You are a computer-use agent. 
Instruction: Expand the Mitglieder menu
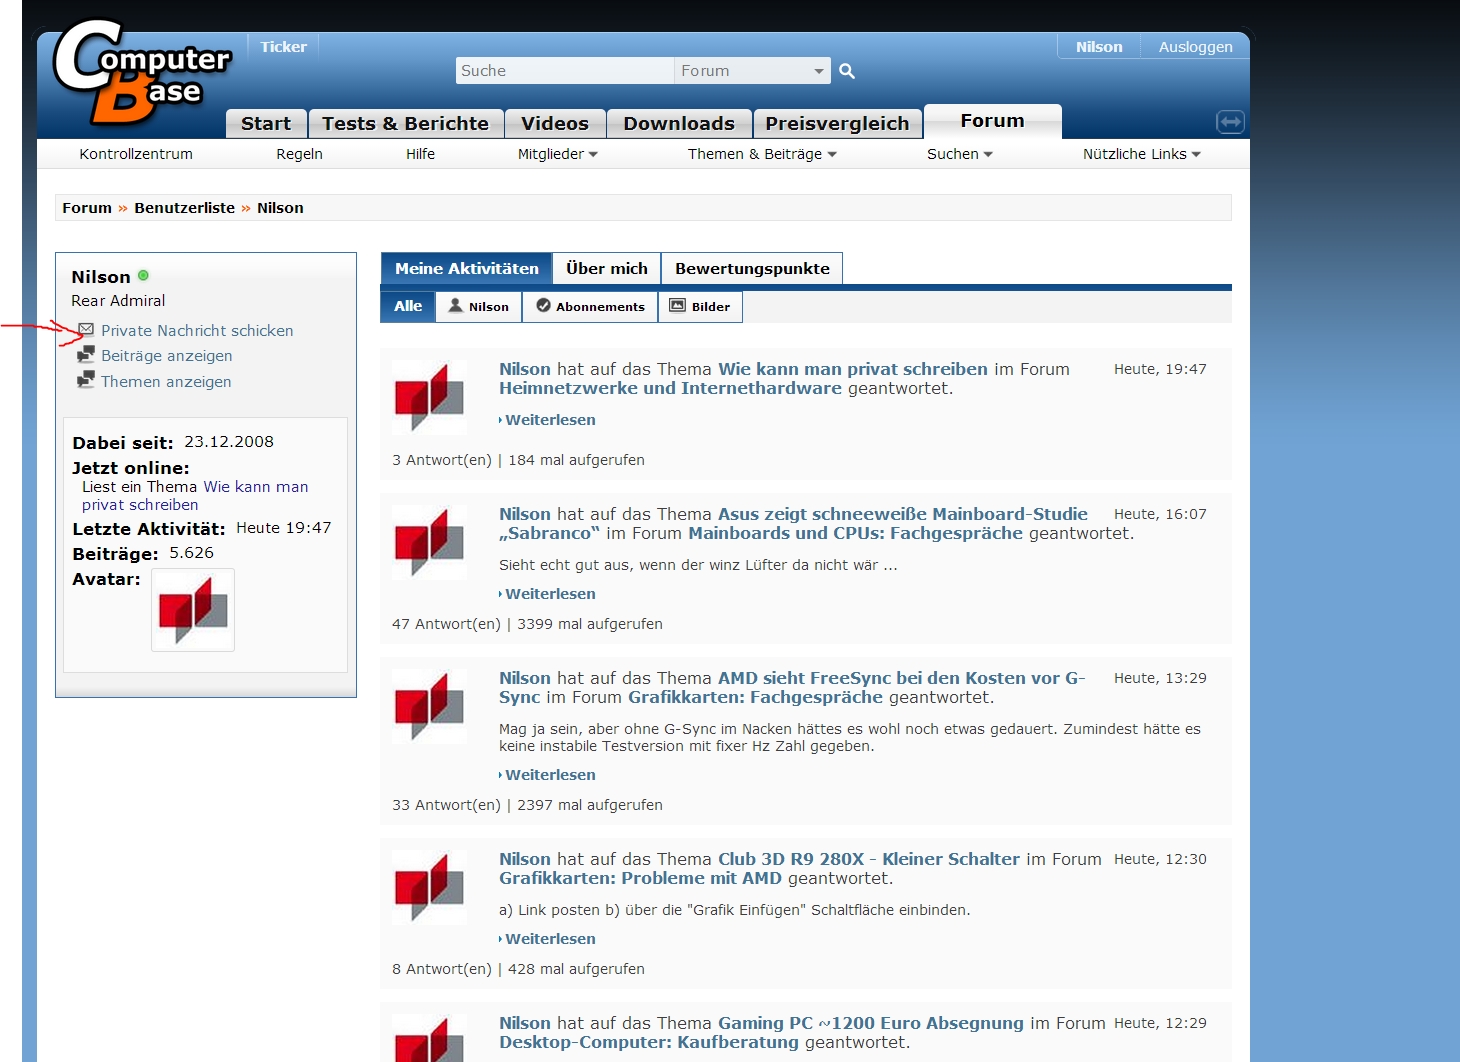(557, 154)
